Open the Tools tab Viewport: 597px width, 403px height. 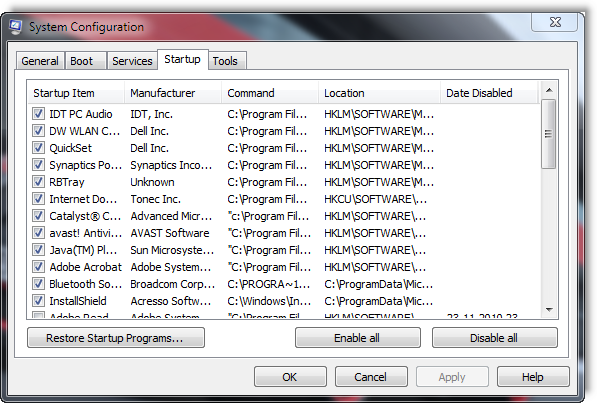[227, 61]
